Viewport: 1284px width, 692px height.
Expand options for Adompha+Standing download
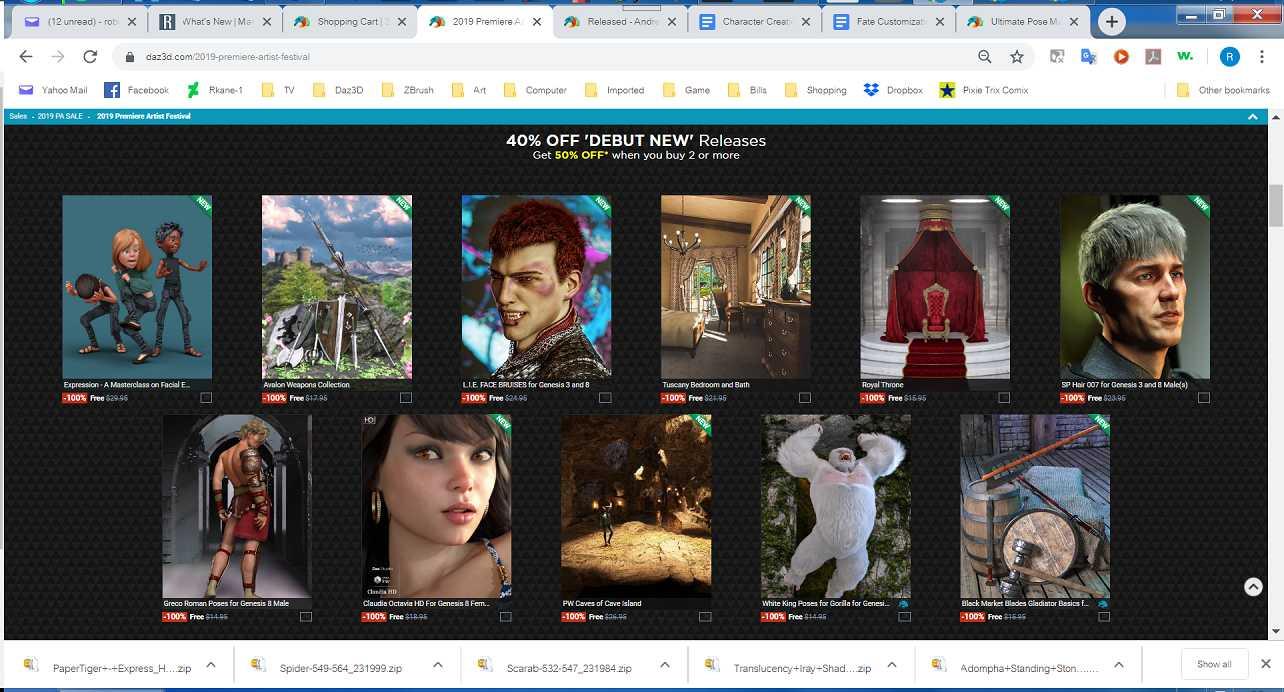pos(1119,665)
